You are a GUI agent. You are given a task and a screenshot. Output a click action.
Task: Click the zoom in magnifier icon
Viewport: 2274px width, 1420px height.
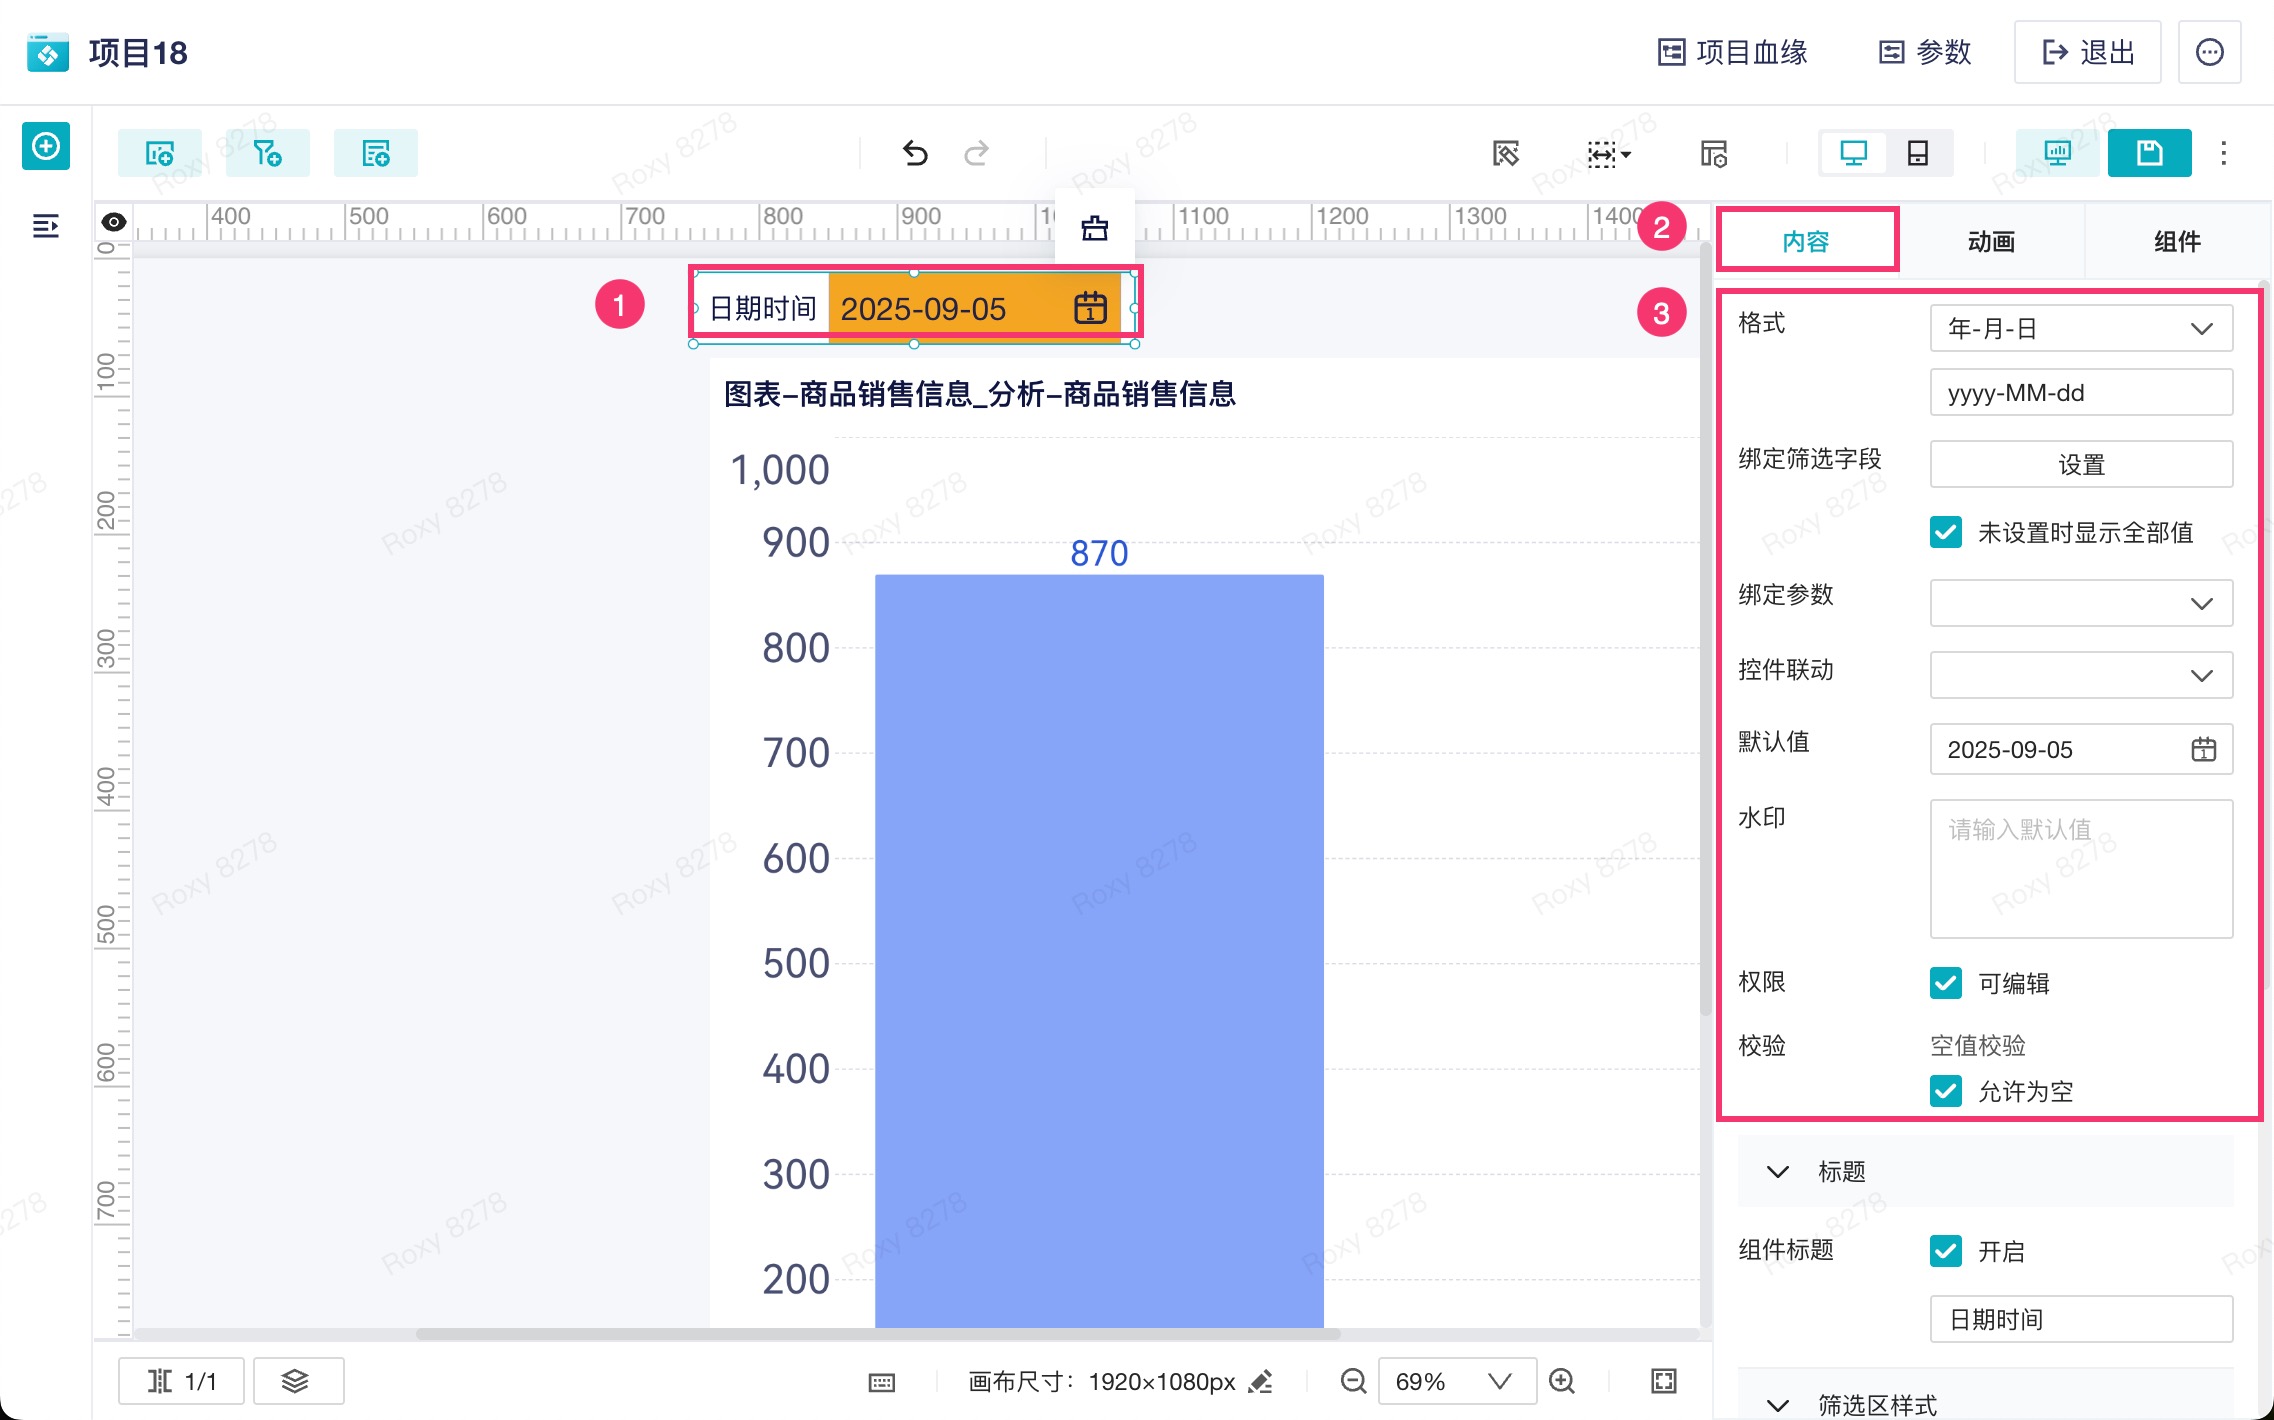coord(1561,1381)
